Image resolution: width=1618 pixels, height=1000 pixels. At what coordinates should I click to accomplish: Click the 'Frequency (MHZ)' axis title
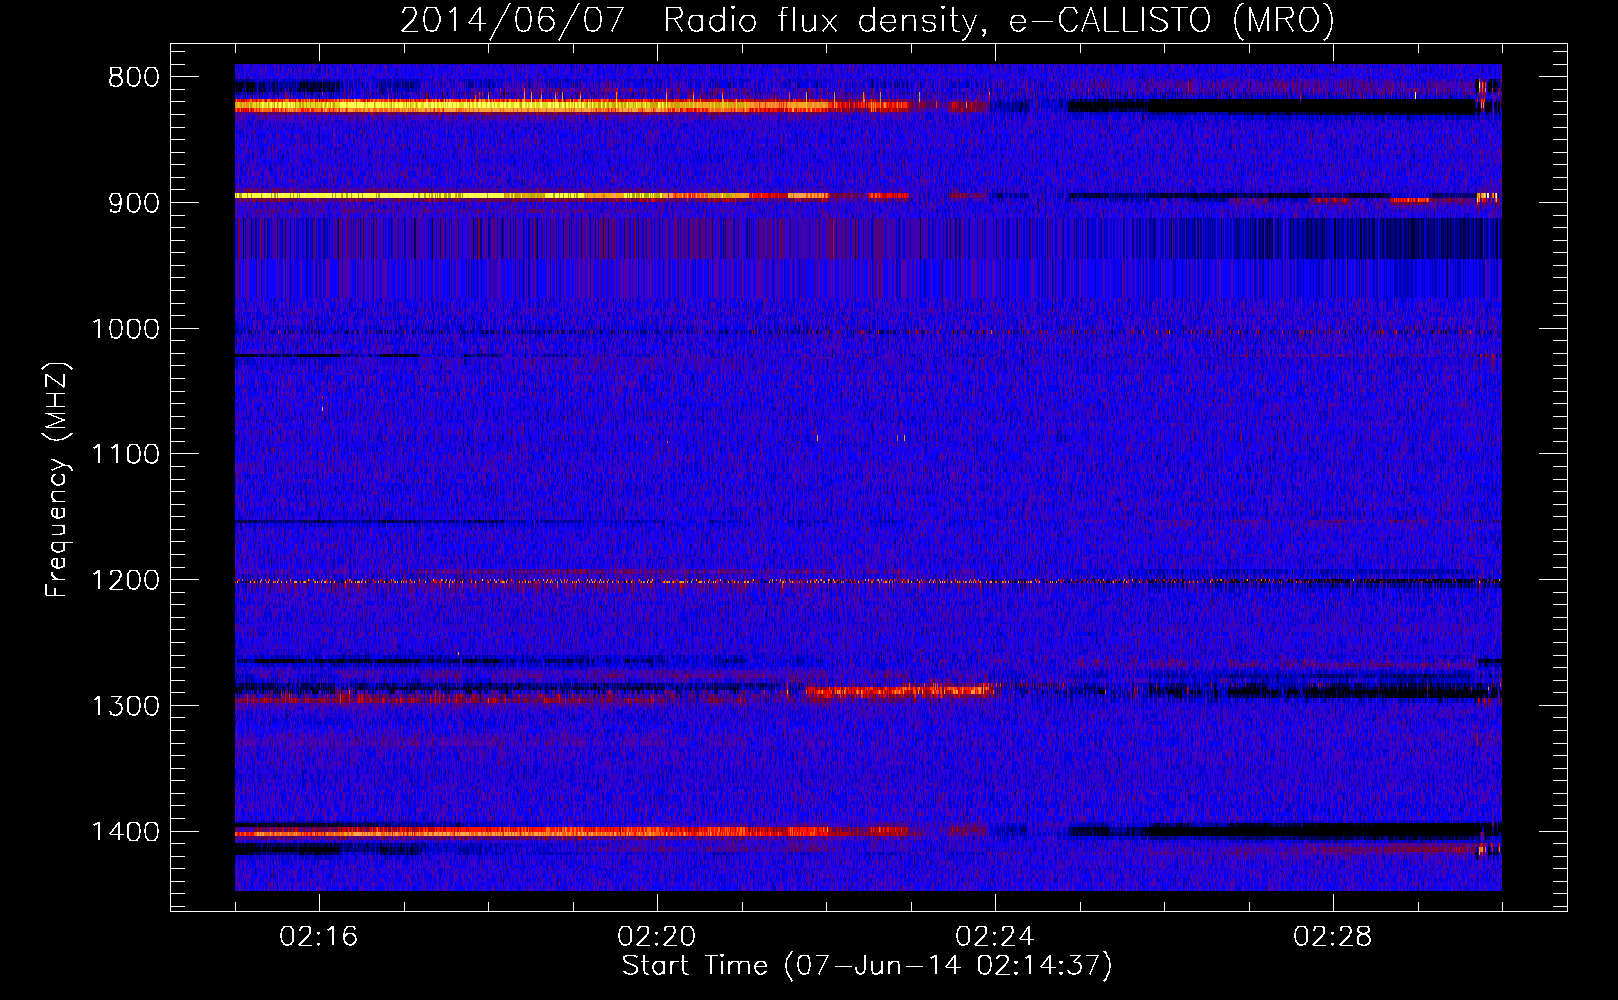coord(57,480)
